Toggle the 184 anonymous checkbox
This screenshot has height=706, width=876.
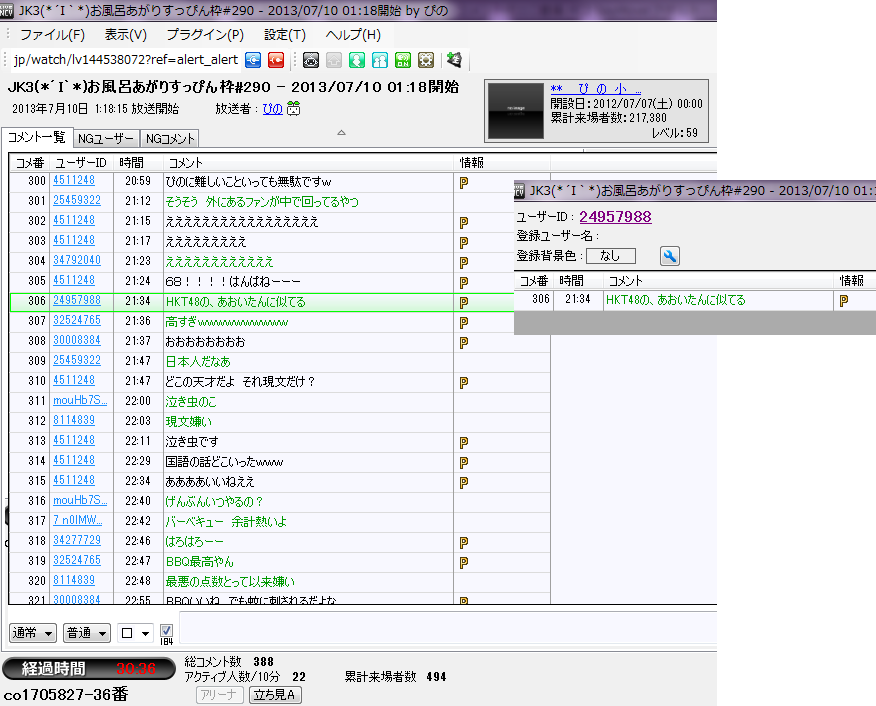tap(167, 631)
